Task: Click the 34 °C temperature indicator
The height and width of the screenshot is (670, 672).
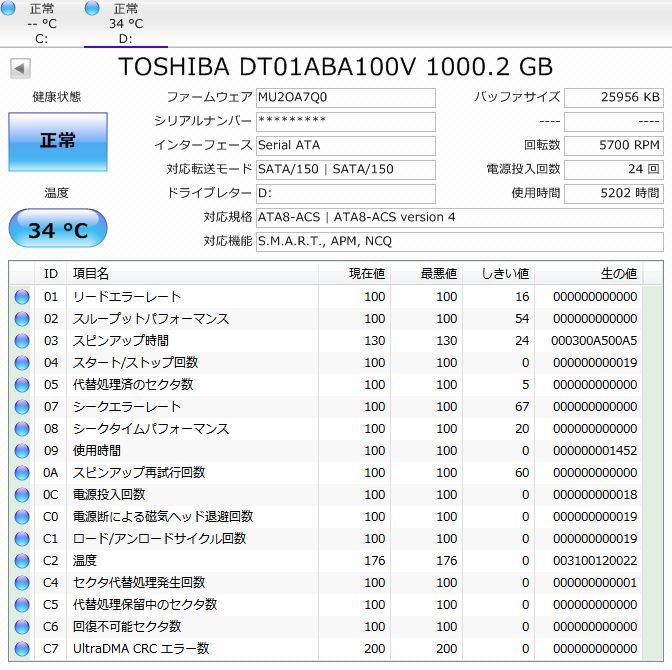Action: 57,230
